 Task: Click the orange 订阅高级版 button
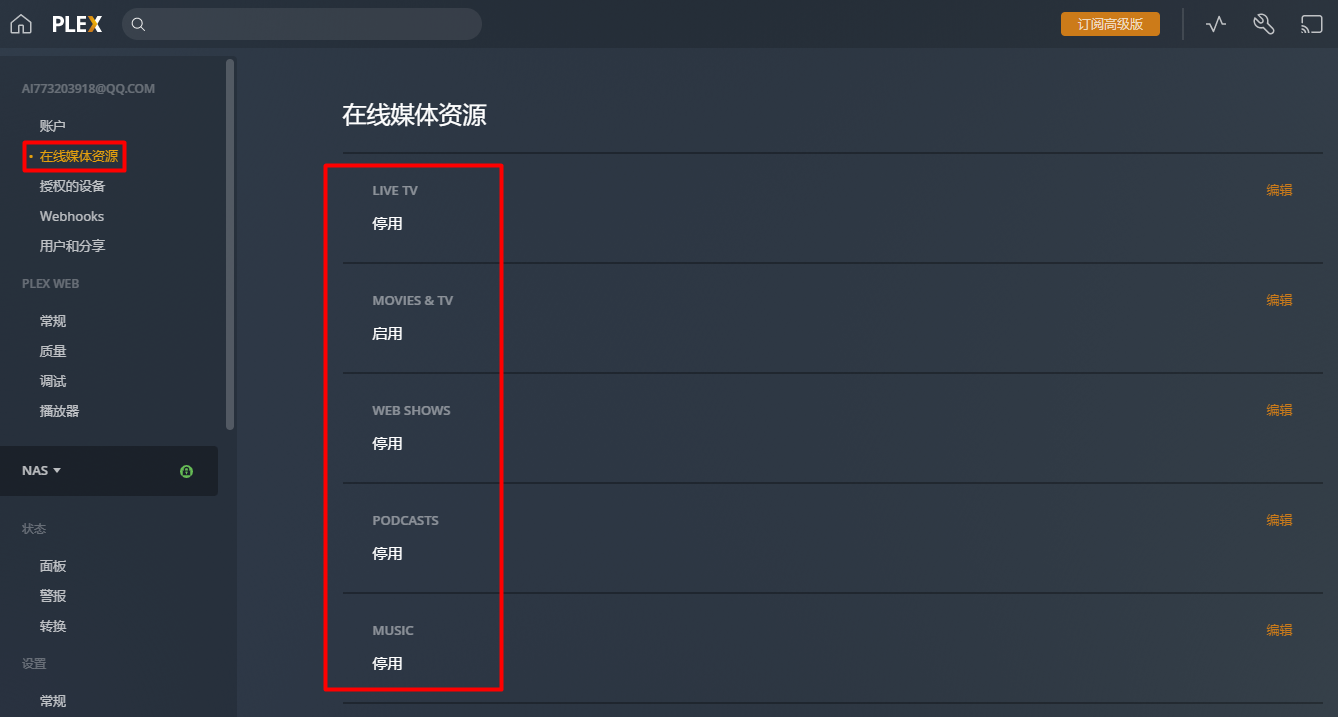point(1110,24)
